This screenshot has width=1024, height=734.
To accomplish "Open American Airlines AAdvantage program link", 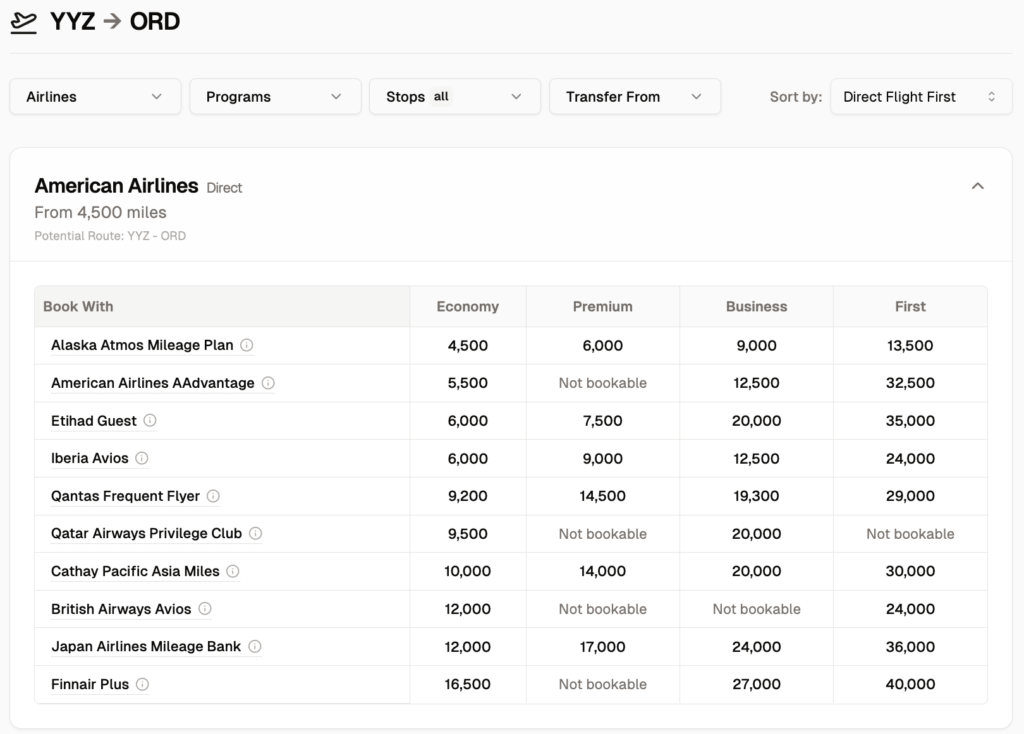I will (152, 383).
